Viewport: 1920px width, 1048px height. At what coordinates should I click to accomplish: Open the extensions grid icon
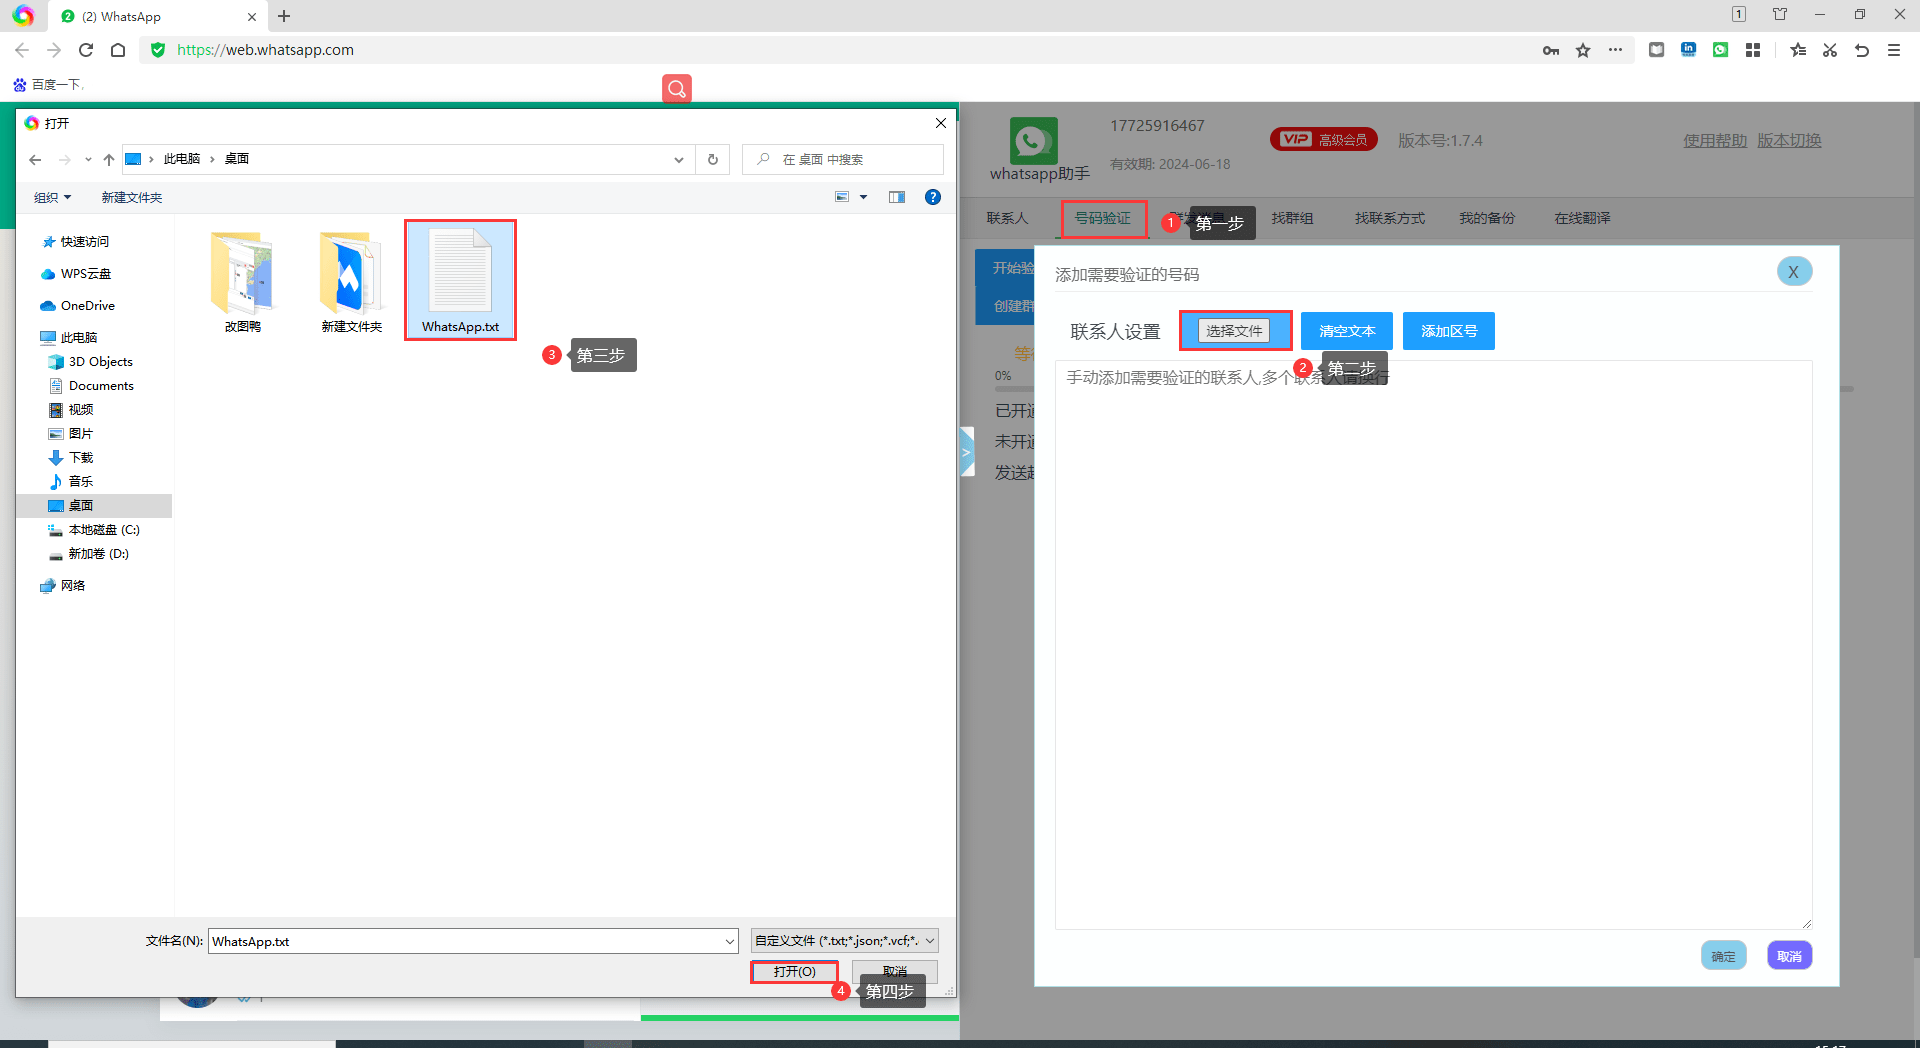pyautogui.click(x=1753, y=50)
